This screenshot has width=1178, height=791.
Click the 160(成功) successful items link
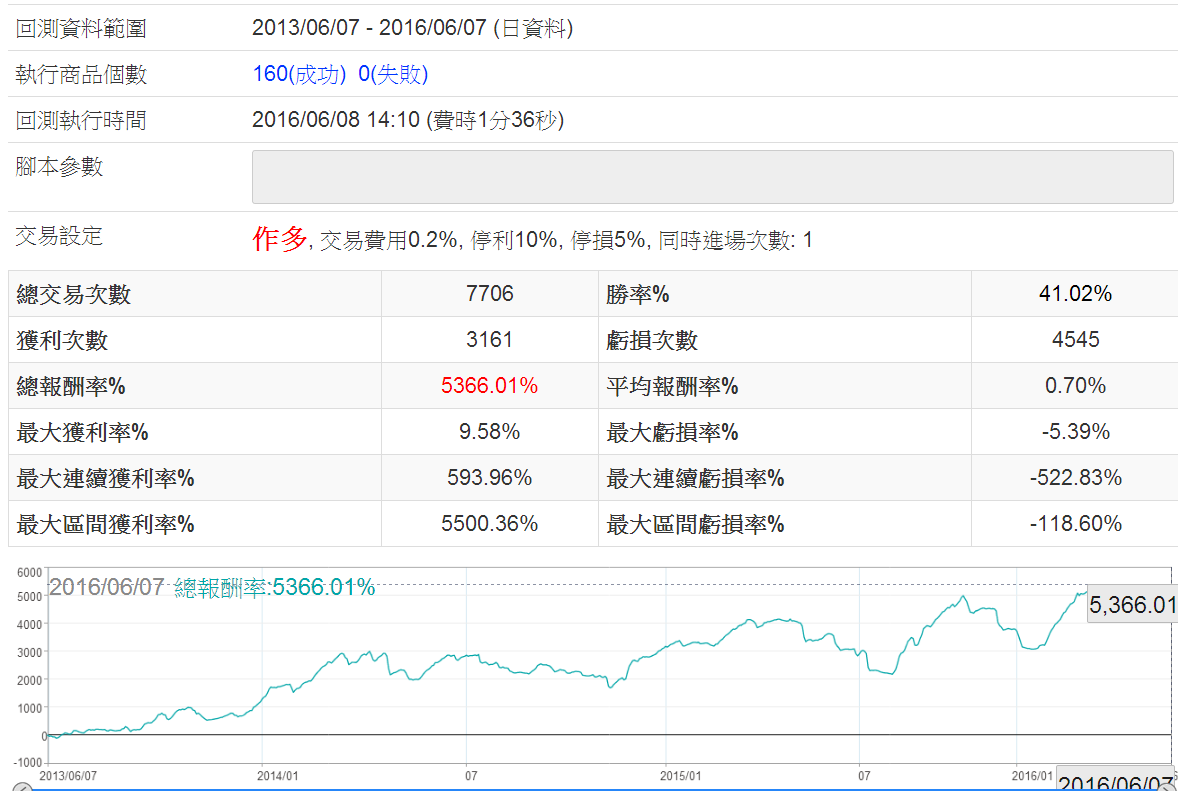pos(299,74)
